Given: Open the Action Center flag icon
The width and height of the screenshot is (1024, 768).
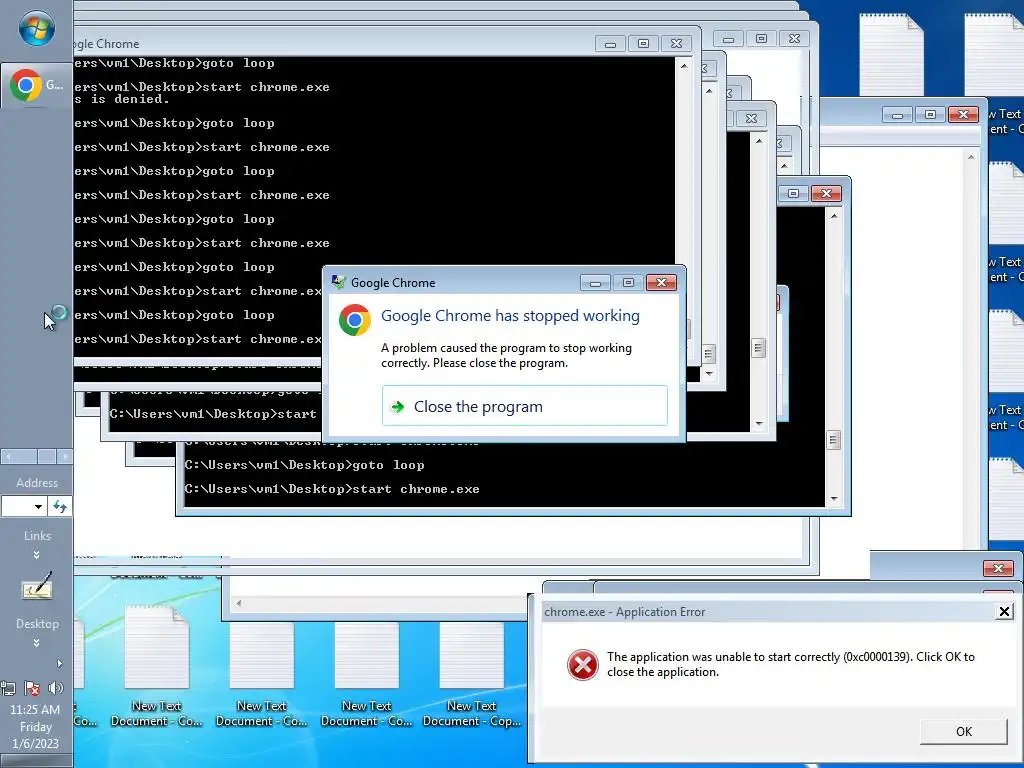Looking at the screenshot, I should tap(31, 688).
